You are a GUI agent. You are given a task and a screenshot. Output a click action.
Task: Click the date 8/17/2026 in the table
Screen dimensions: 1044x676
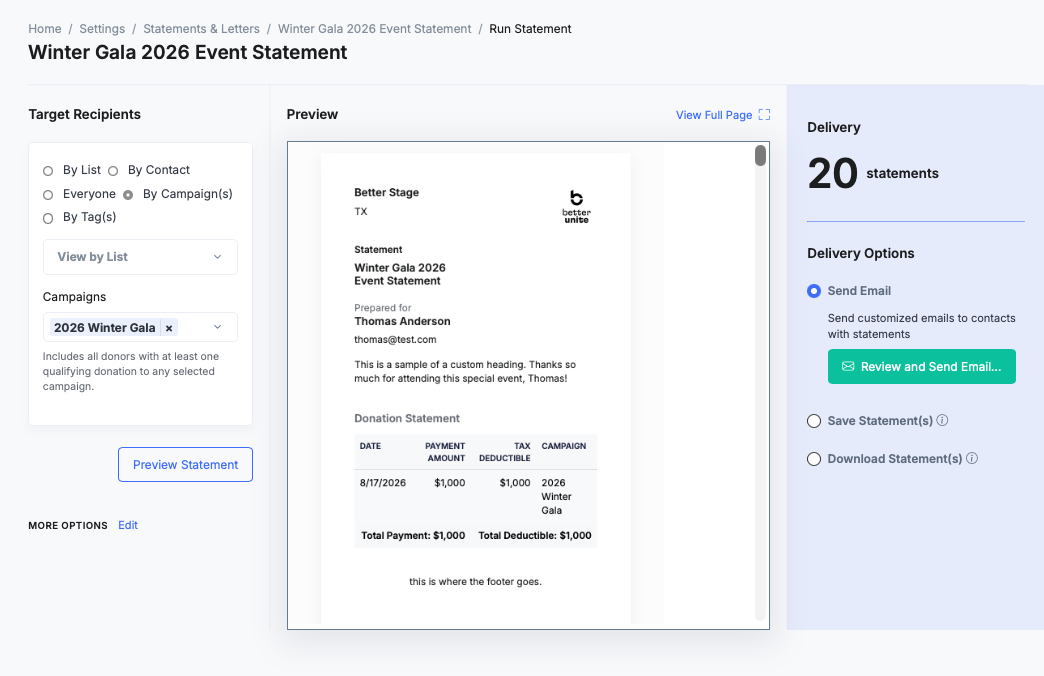click(x=383, y=482)
